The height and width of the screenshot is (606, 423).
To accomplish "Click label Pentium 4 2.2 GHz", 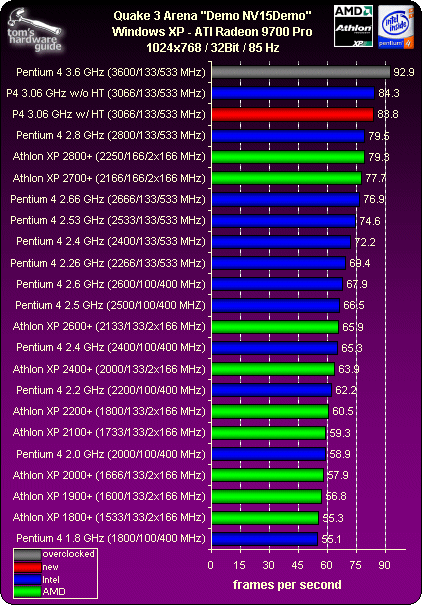I will tap(111, 390).
